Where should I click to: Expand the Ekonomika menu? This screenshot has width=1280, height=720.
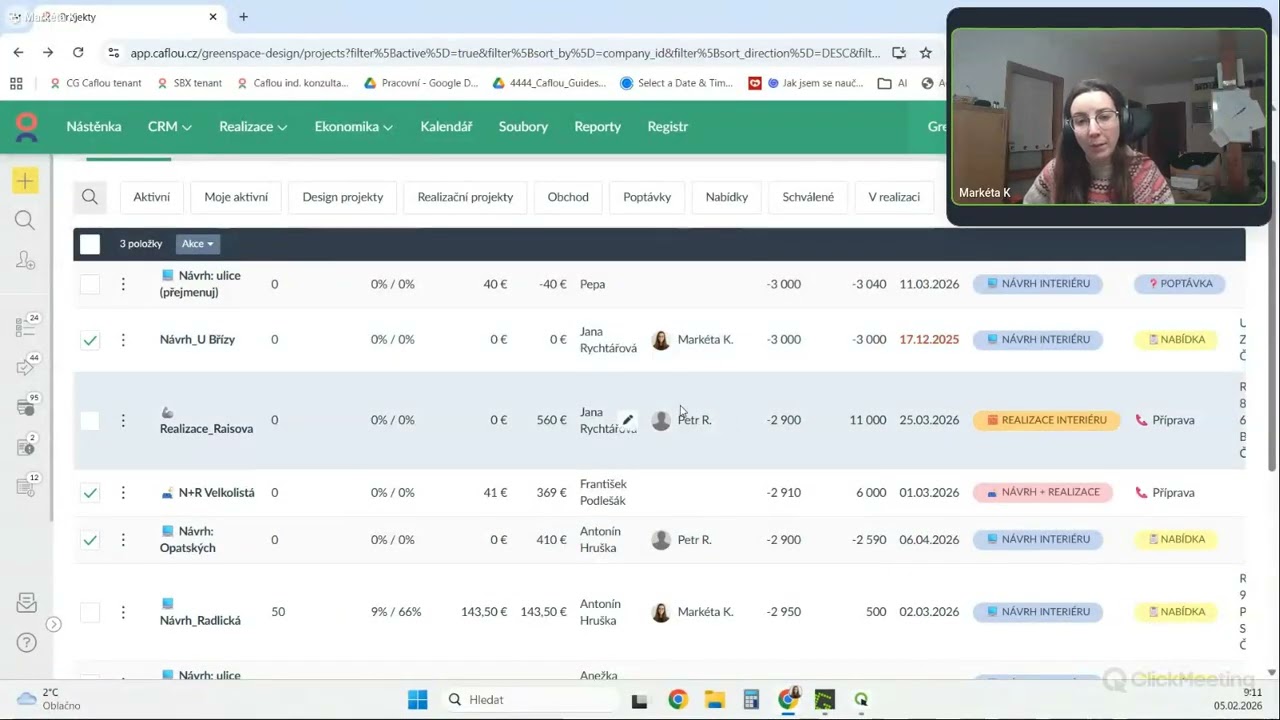[x=353, y=126]
